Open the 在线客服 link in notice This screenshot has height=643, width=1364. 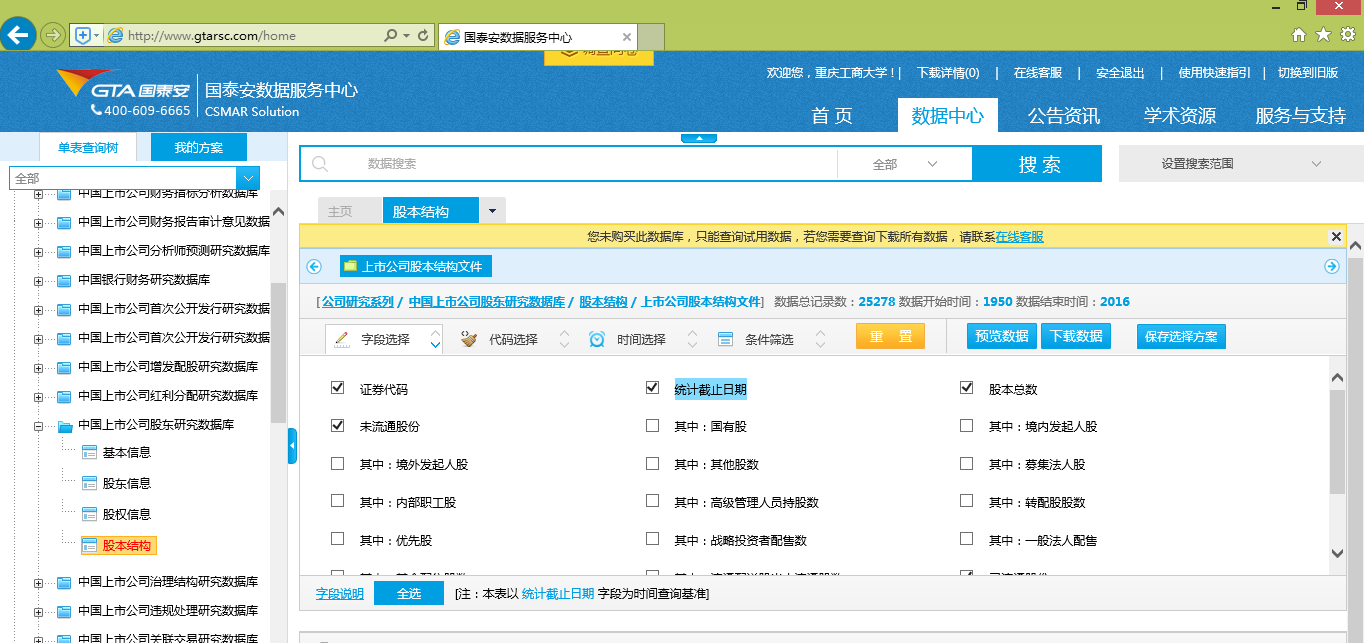(1019, 237)
